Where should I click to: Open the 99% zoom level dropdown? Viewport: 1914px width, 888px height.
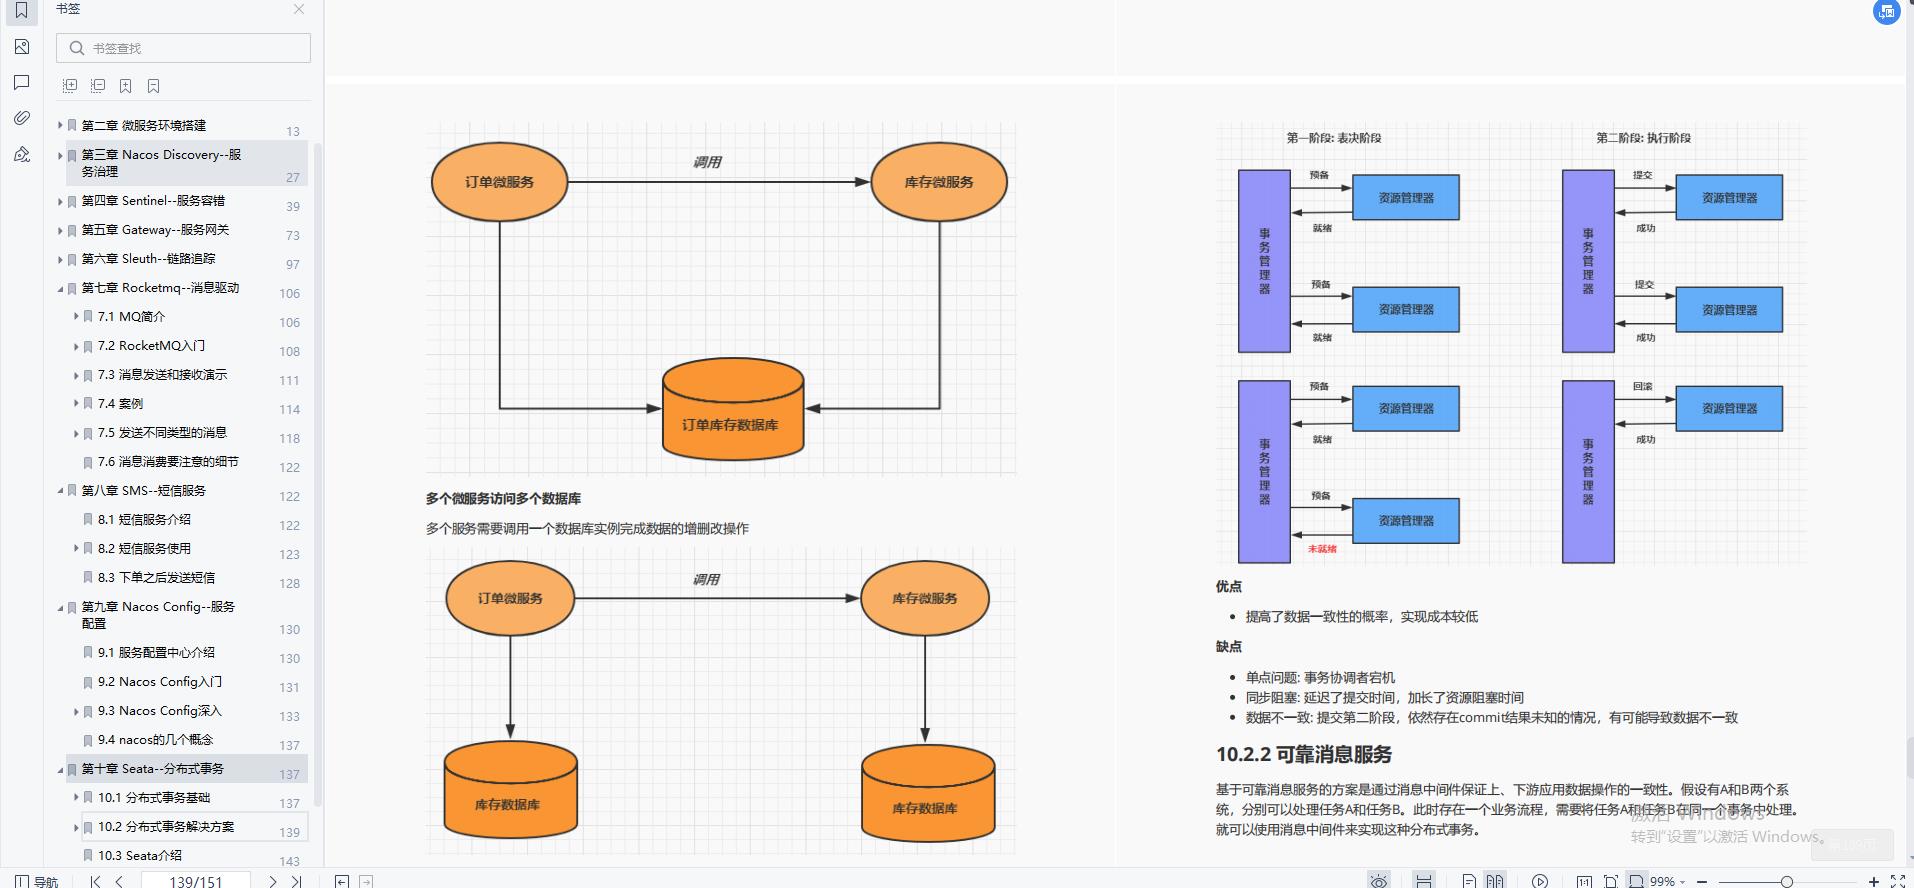[x=1668, y=881]
